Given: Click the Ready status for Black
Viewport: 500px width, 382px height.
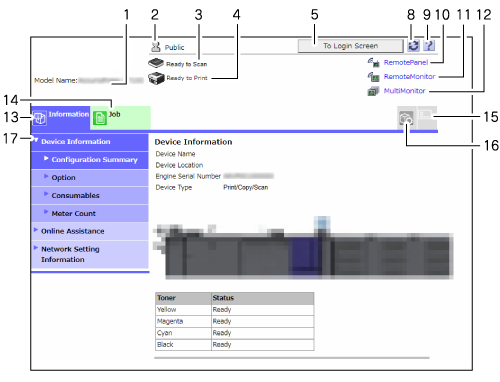Looking at the screenshot, I should coord(222,345).
